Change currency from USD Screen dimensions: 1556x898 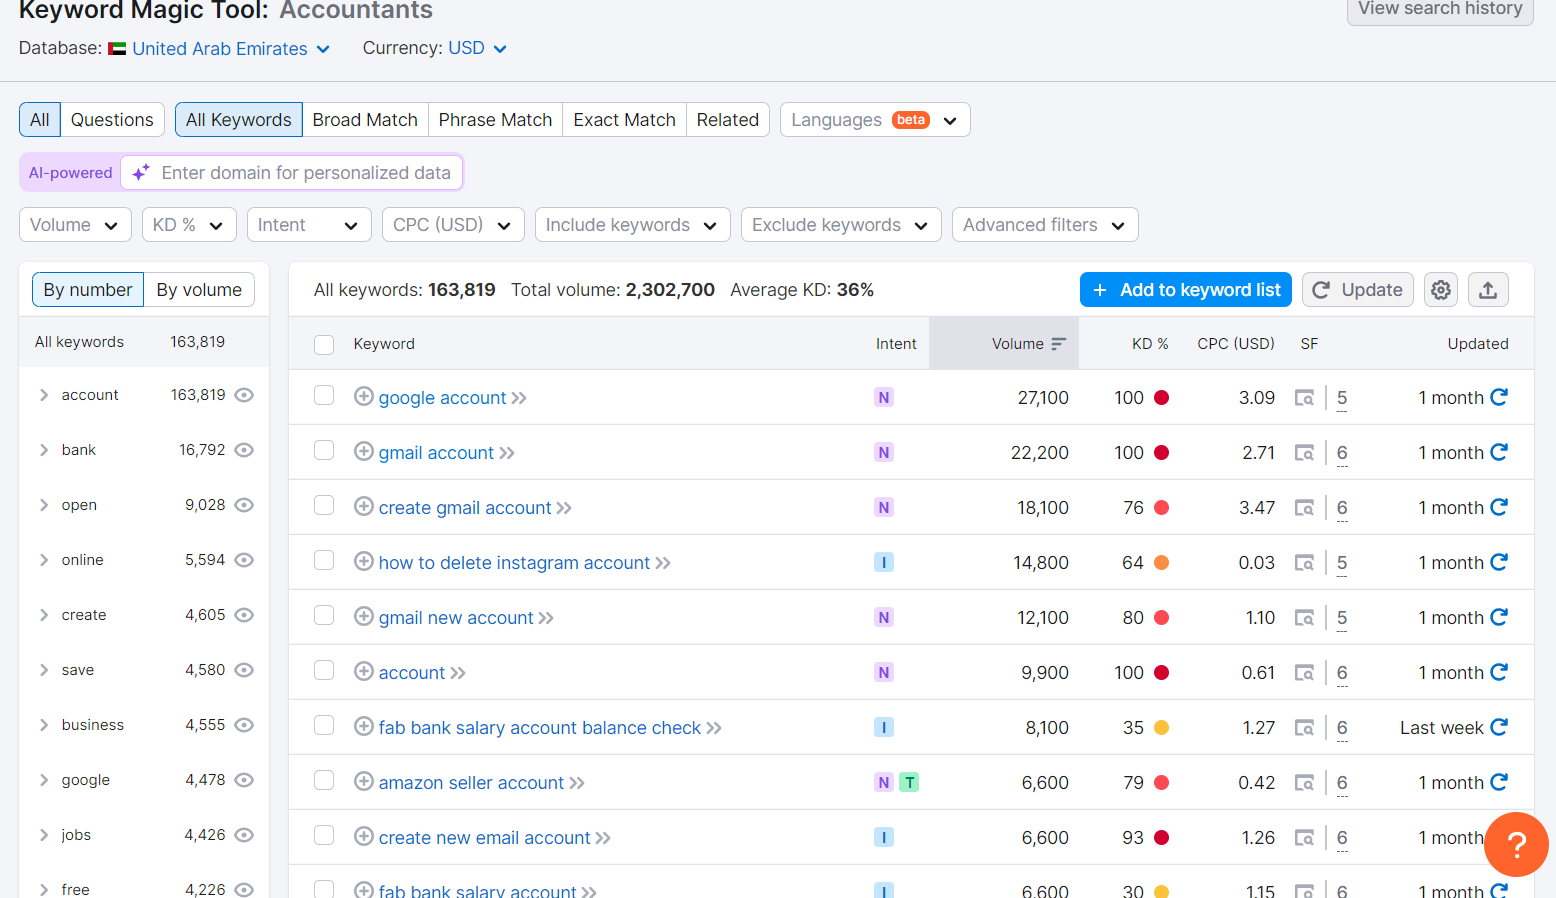coord(477,48)
